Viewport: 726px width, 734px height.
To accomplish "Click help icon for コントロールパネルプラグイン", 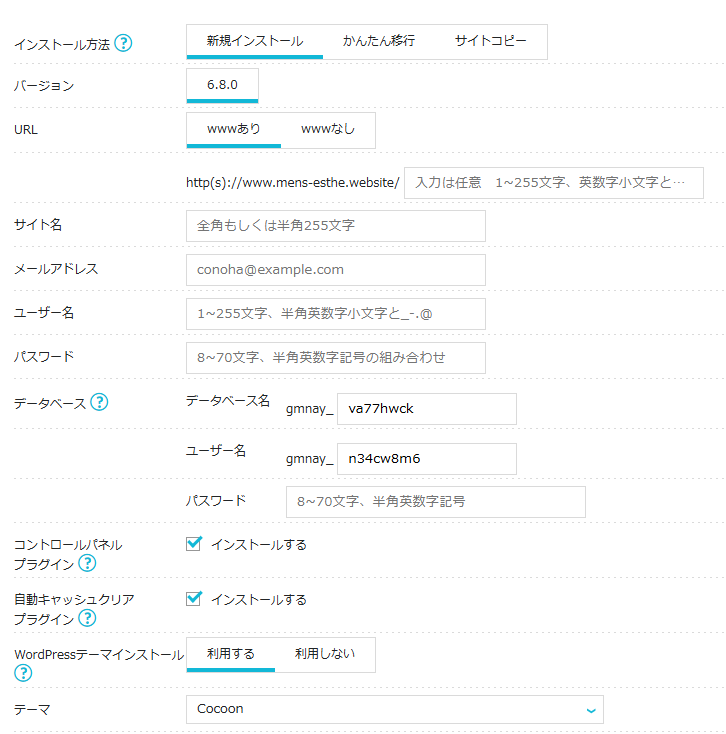I will tap(87, 563).
